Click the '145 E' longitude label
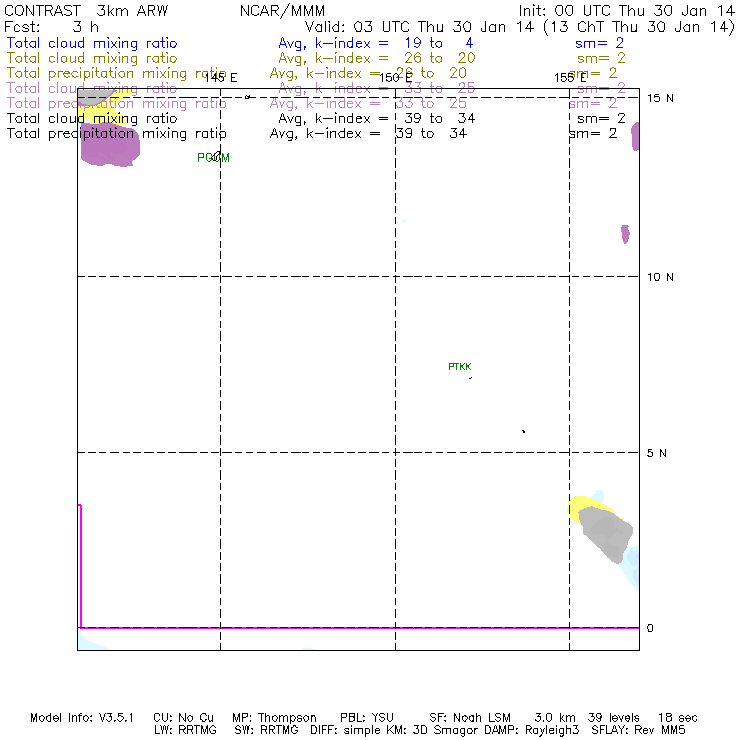 click(220, 78)
